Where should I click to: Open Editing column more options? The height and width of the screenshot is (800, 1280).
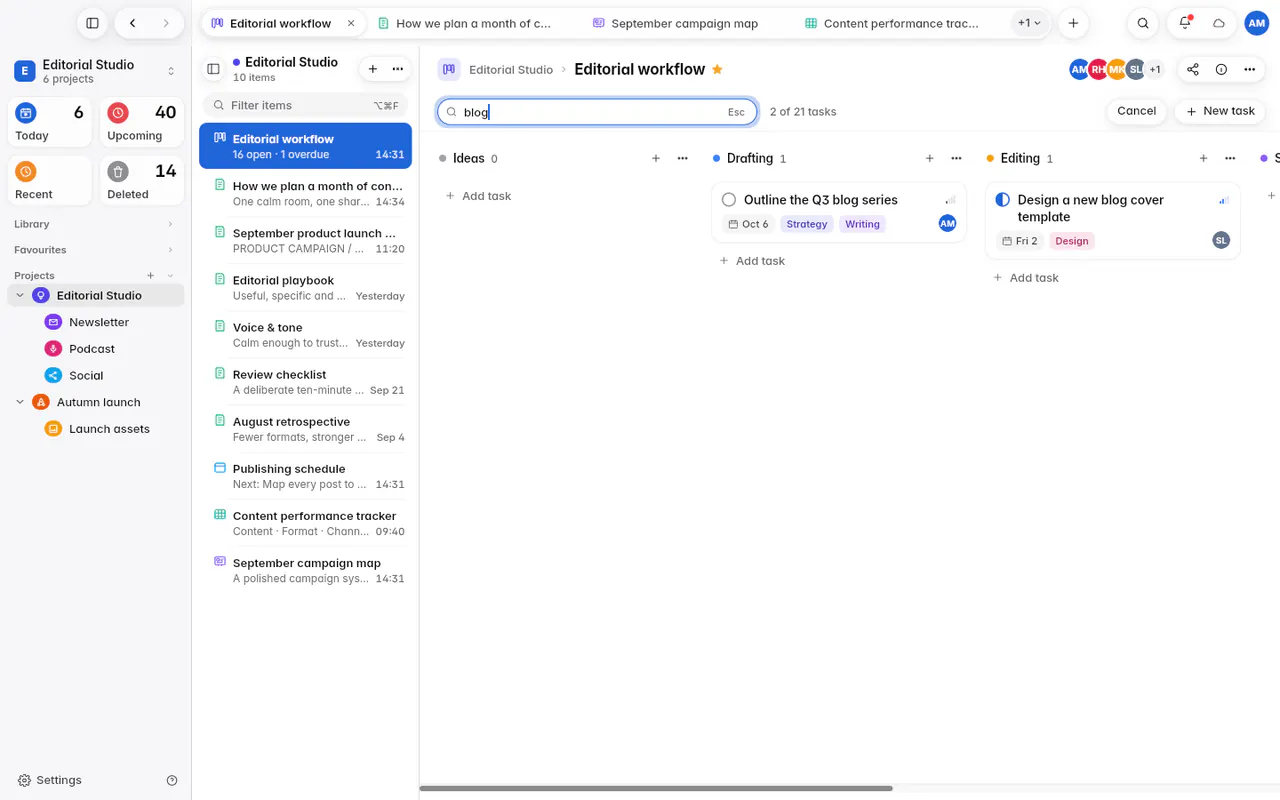(x=1230, y=158)
